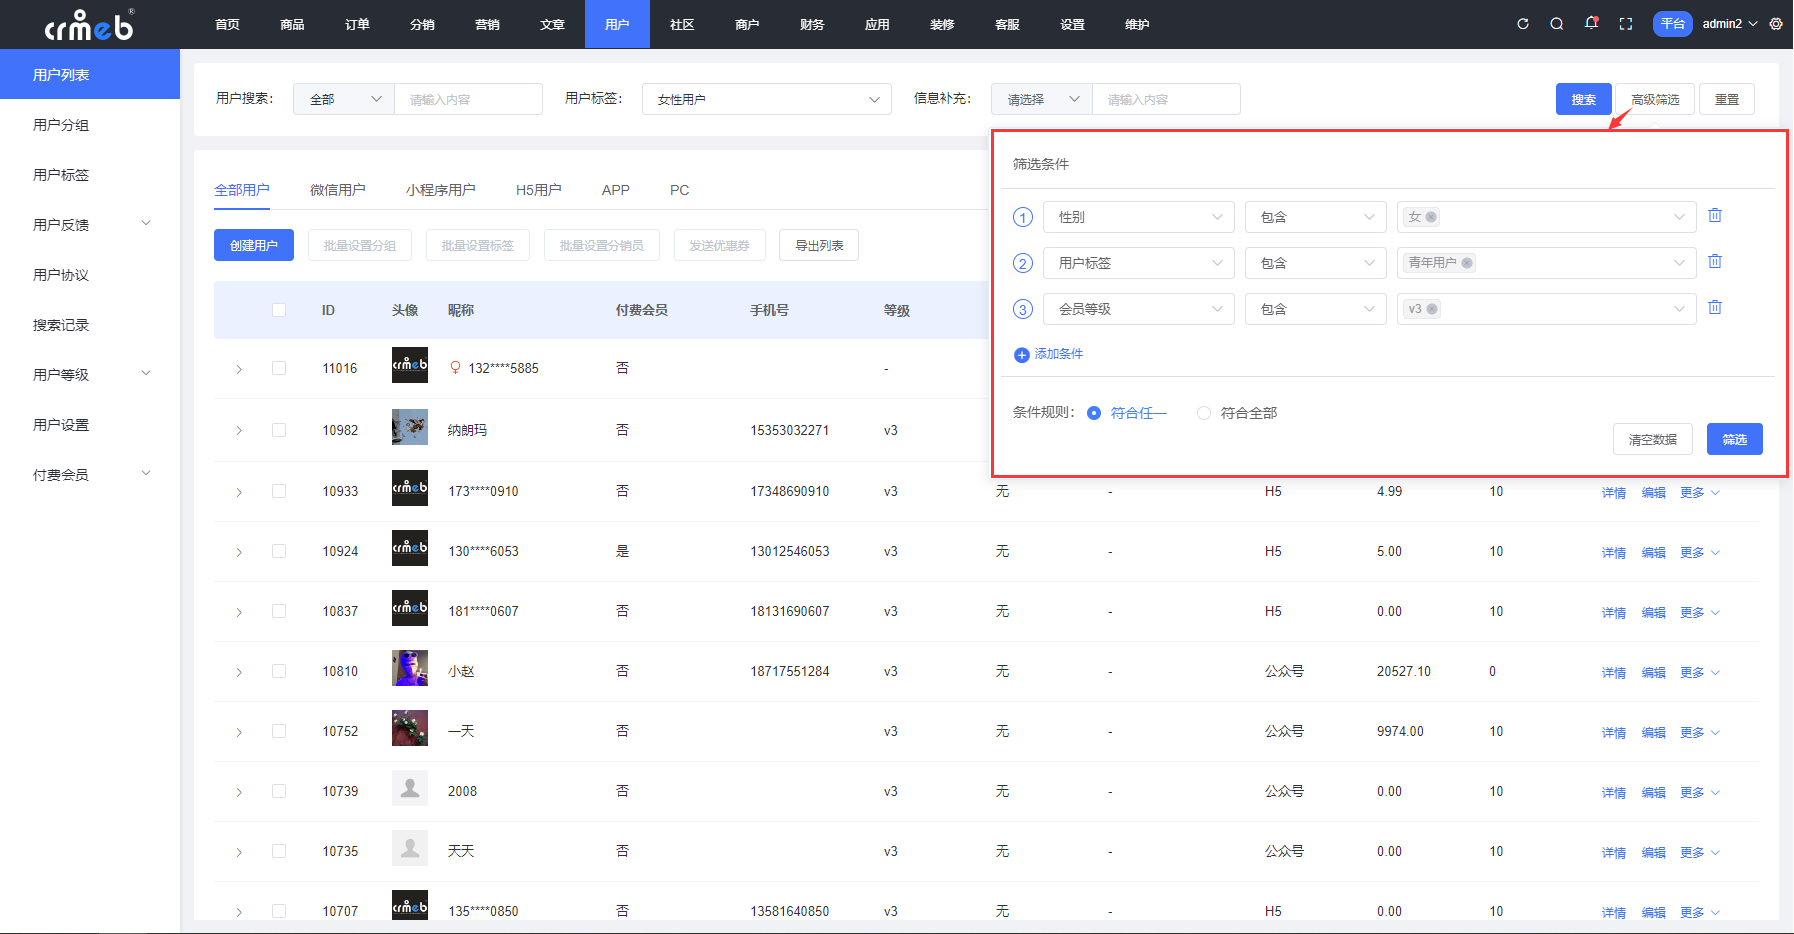Screen dimensions: 1794x934
Task: Expand row details for user 10982
Action: (239, 430)
